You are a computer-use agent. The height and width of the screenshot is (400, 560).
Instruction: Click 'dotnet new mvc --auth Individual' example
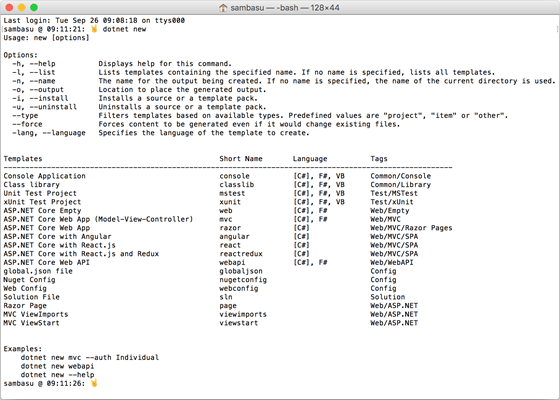[90, 358]
